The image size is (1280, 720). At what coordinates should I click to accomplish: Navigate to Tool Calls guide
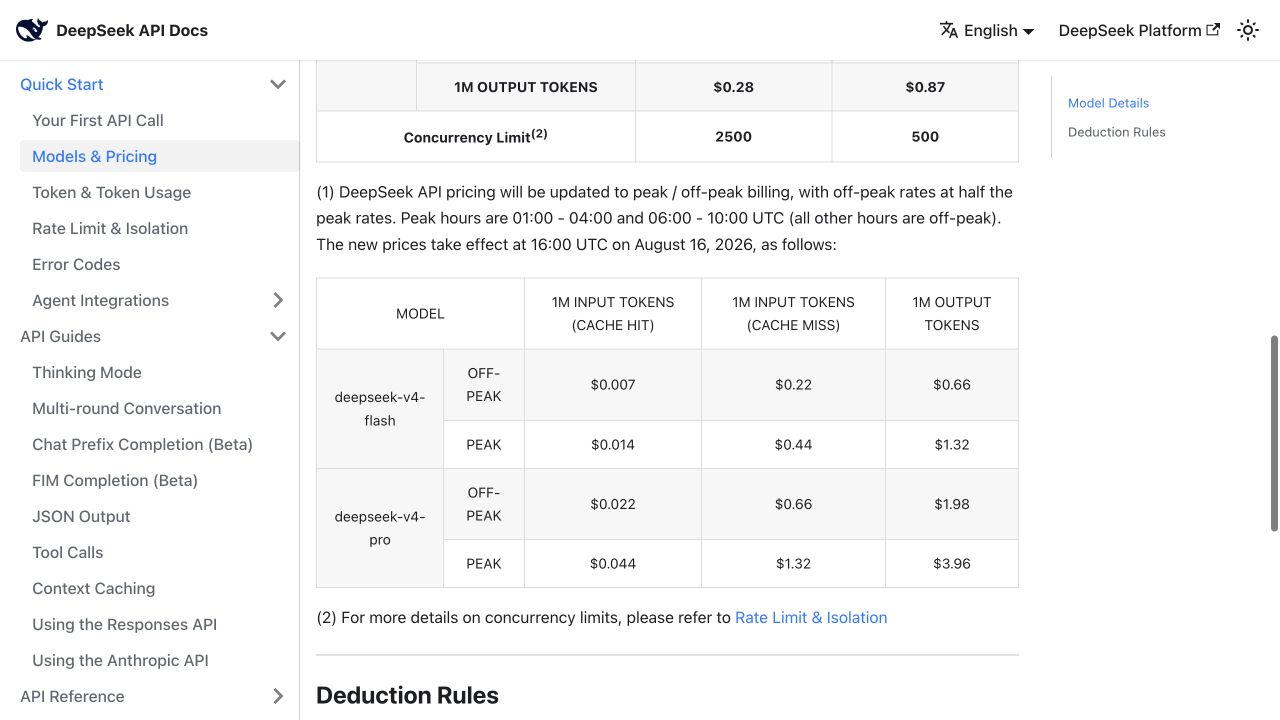click(x=67, y=552)
